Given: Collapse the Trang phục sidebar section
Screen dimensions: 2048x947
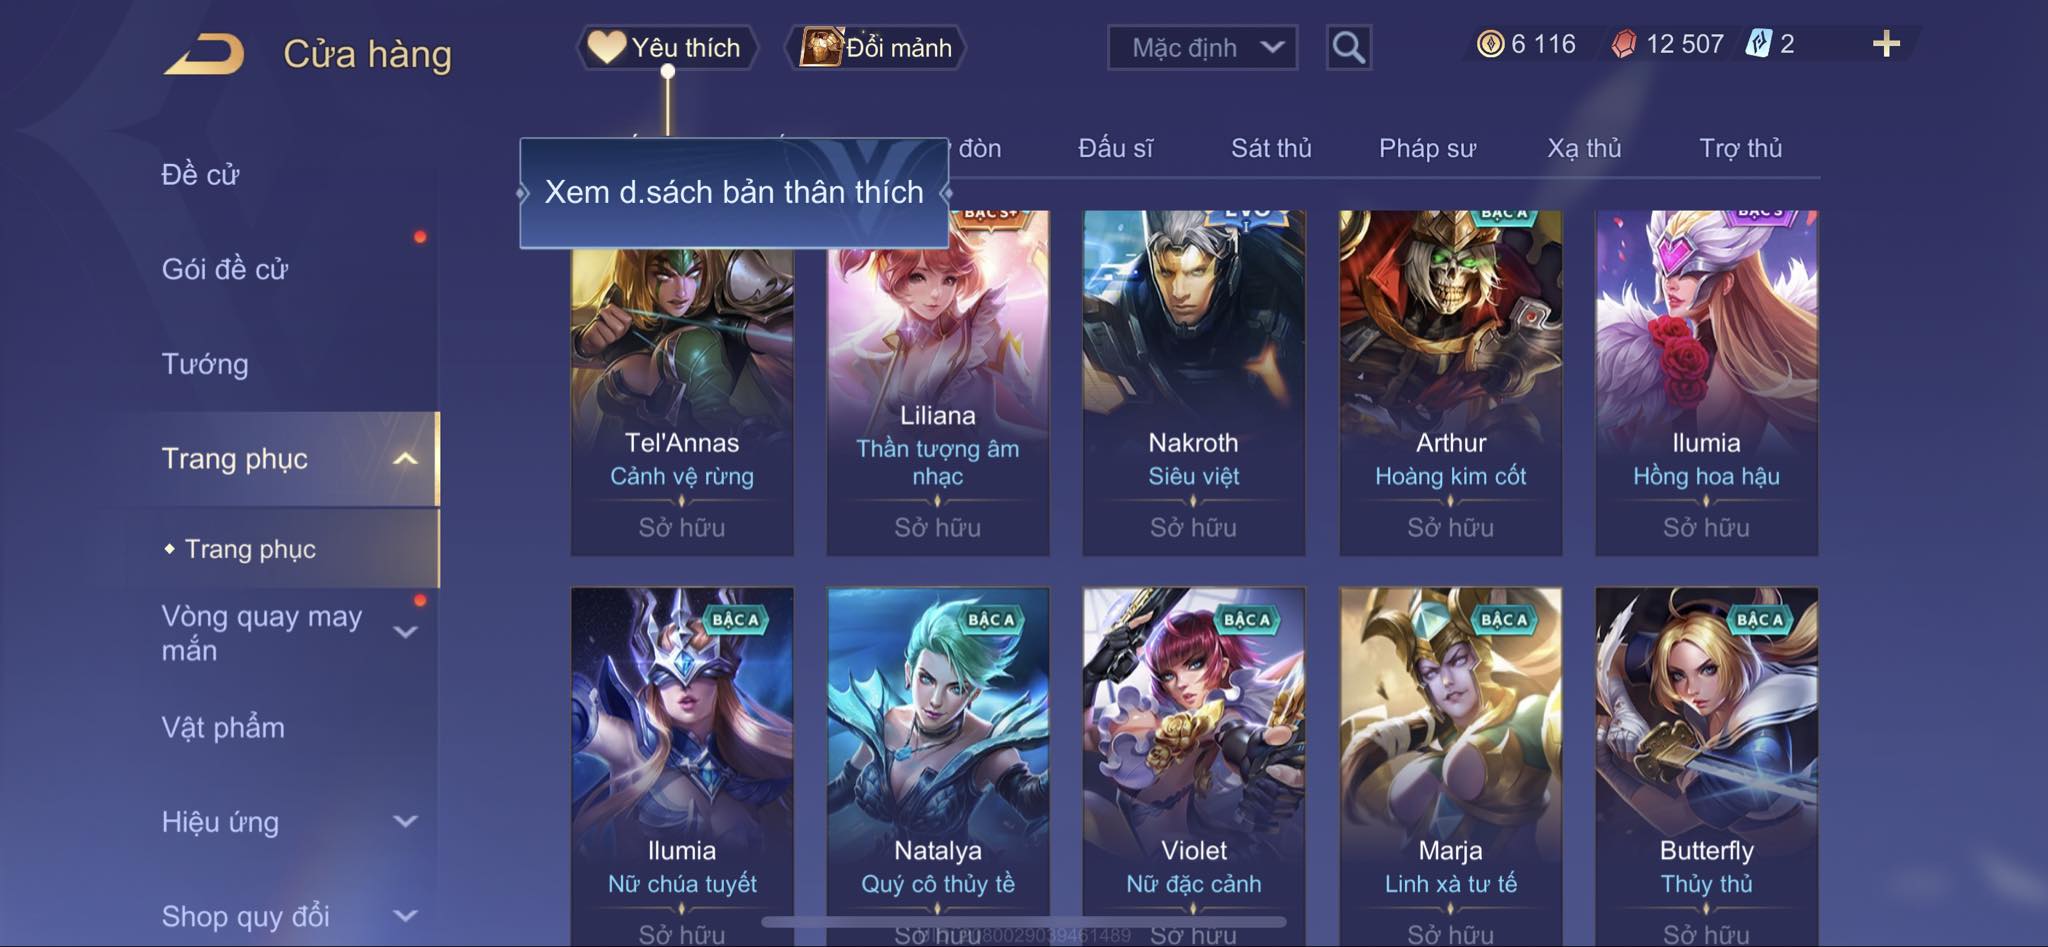Looking at the screenshot, I should click(405, 459).
